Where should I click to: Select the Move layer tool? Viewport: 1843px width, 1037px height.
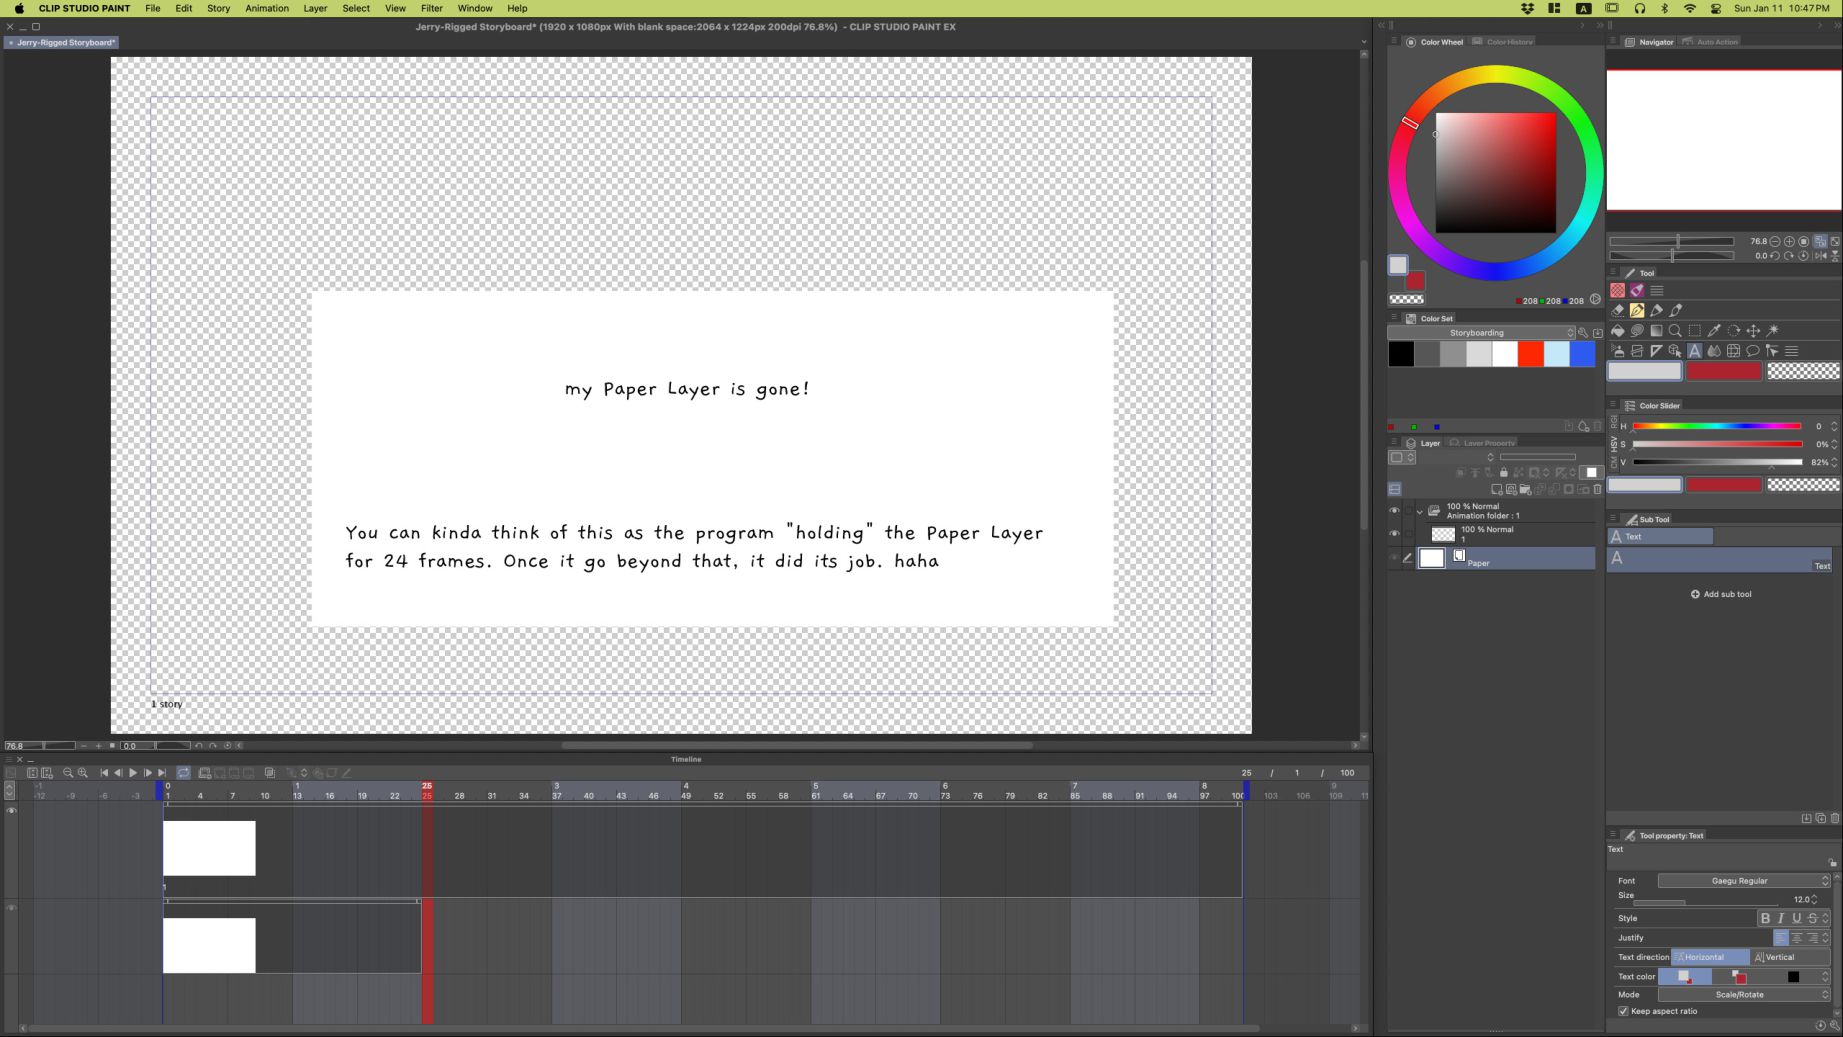pyautogui.click(x=1753, y=331)
